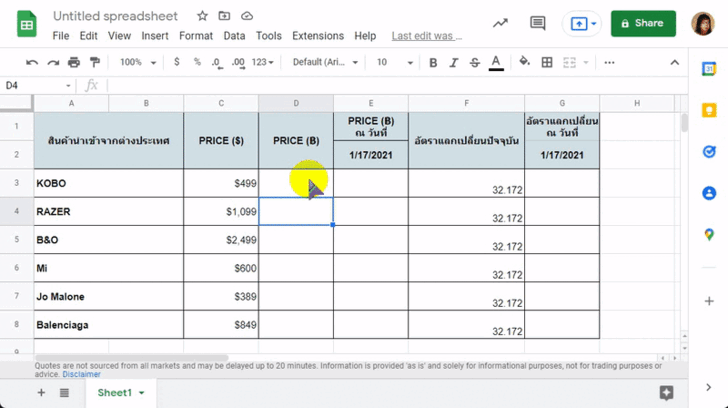The image size is (728, 408).
Task: Open Contacts side panel
Action: tap(709, 193)
